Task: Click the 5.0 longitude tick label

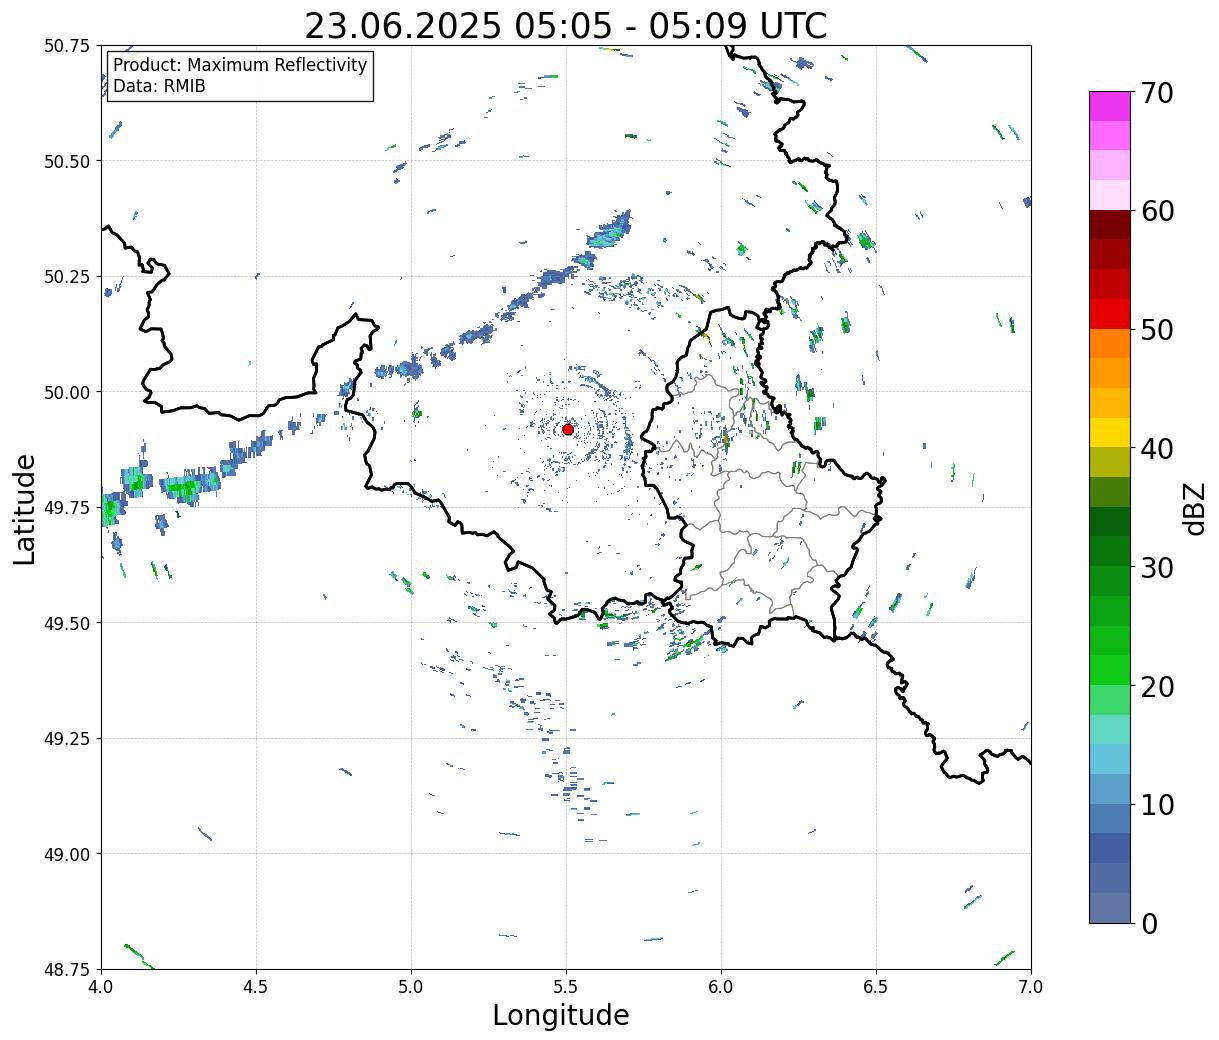Action: [x=411, y=987]
